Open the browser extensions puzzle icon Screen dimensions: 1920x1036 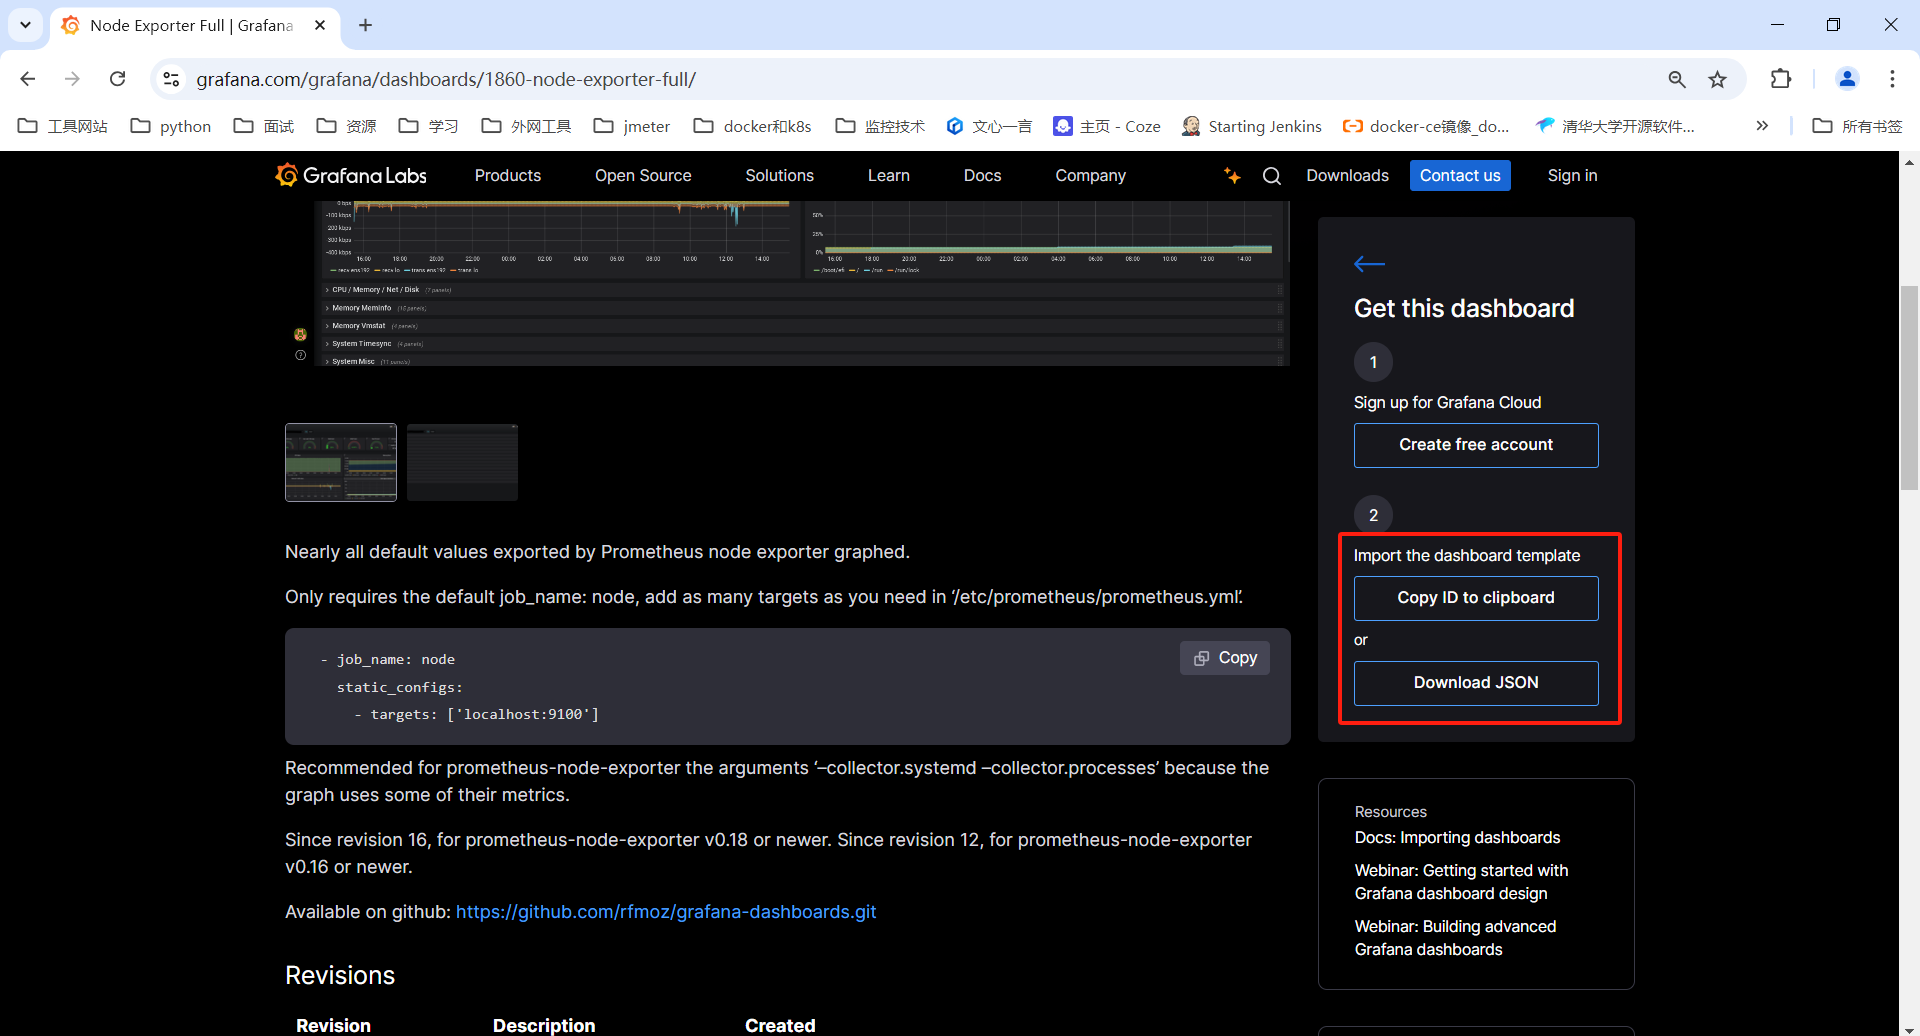1781,79
